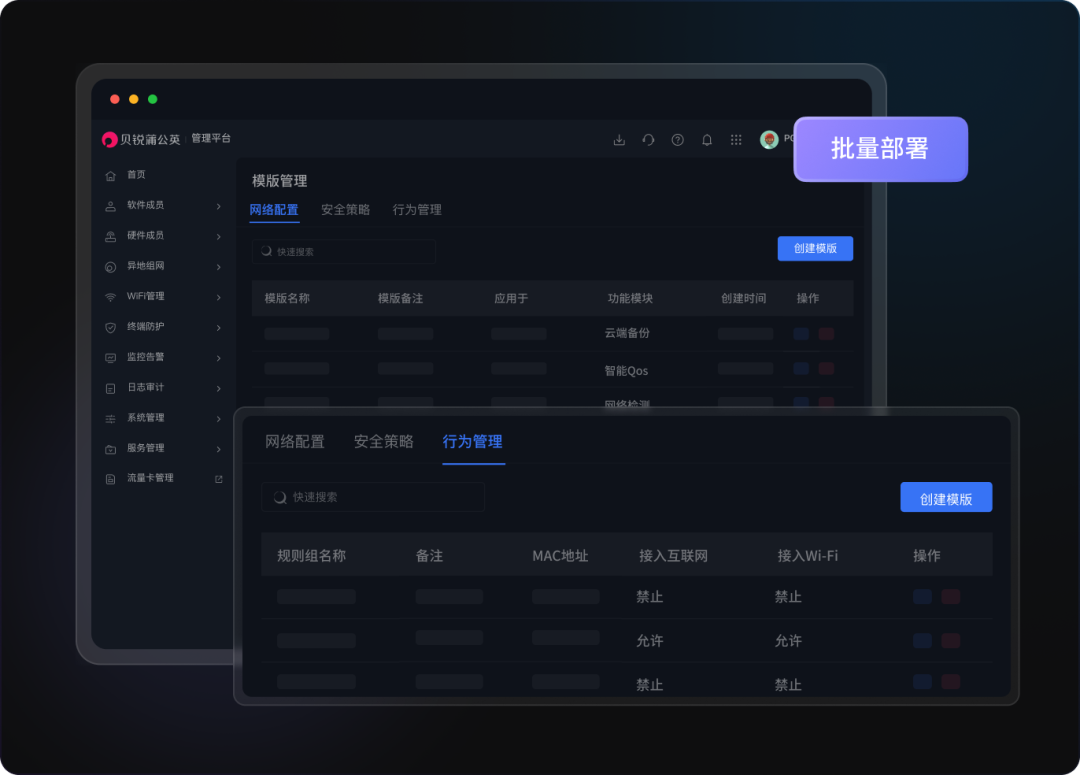Image resolution: width=1080 pixels, height=775 pixels.
Task: Click the 软件成员 sidebar icon
Action: 110,206
